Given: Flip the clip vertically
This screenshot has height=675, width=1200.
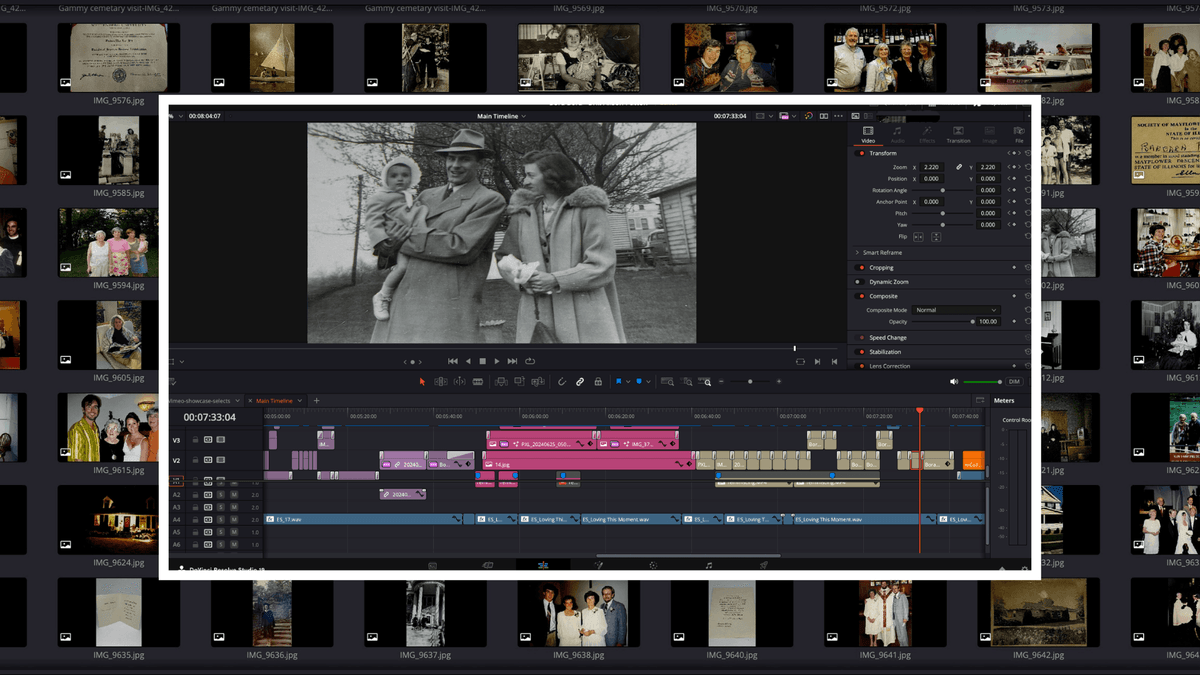Looking at the screenshot, I should (x=936, y=237).
